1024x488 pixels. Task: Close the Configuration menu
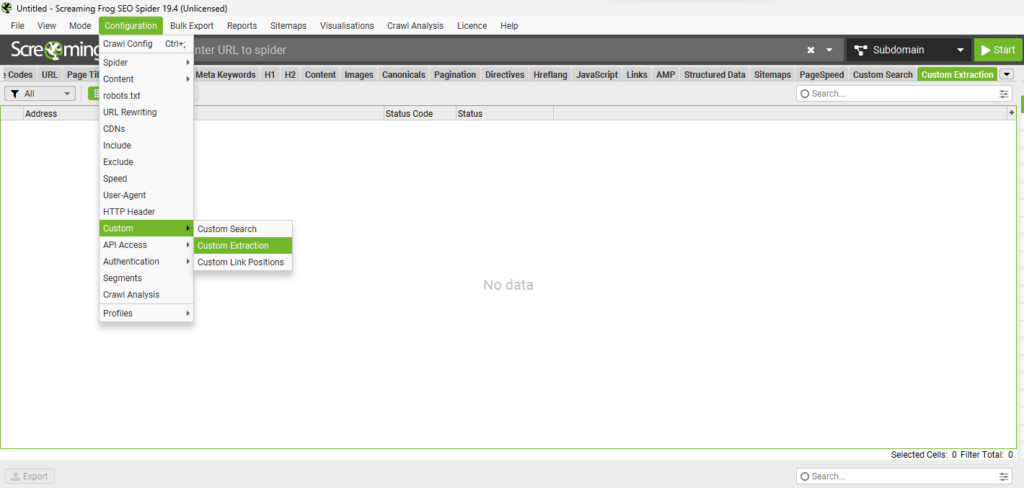131,26
